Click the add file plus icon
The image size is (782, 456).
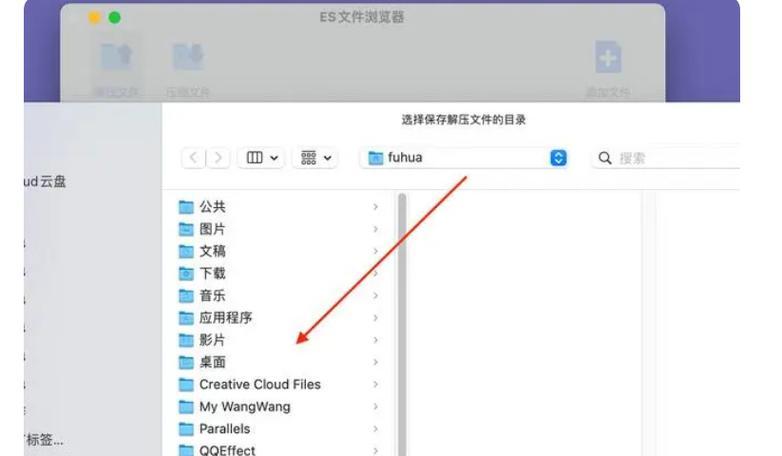point(608,57)
